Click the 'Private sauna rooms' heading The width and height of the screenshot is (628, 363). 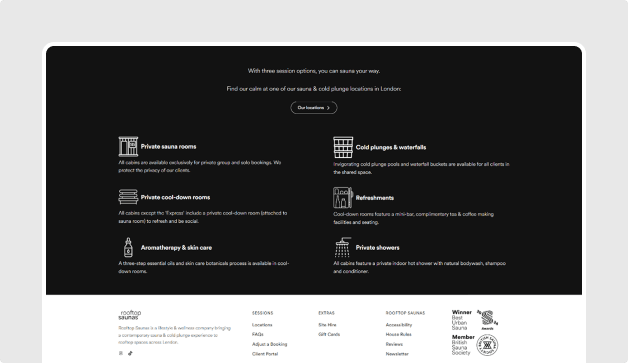pyautogui.click(x=168, y=147)
